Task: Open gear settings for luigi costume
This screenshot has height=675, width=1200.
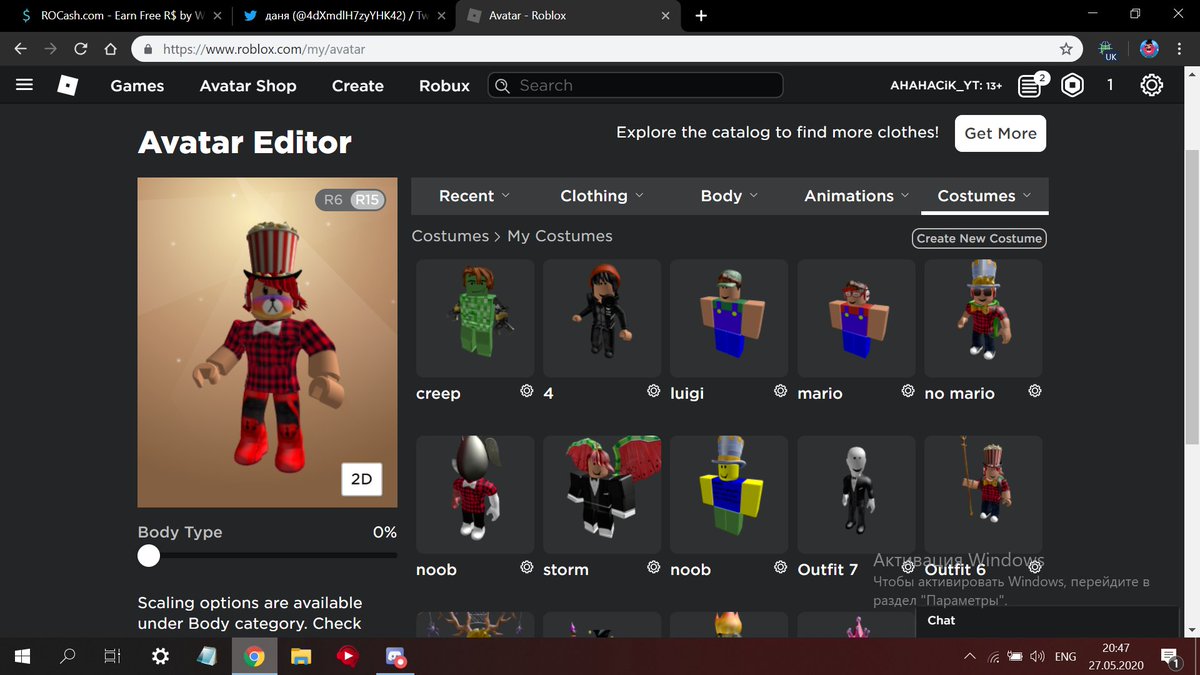Action: click(x=781, y=391)
